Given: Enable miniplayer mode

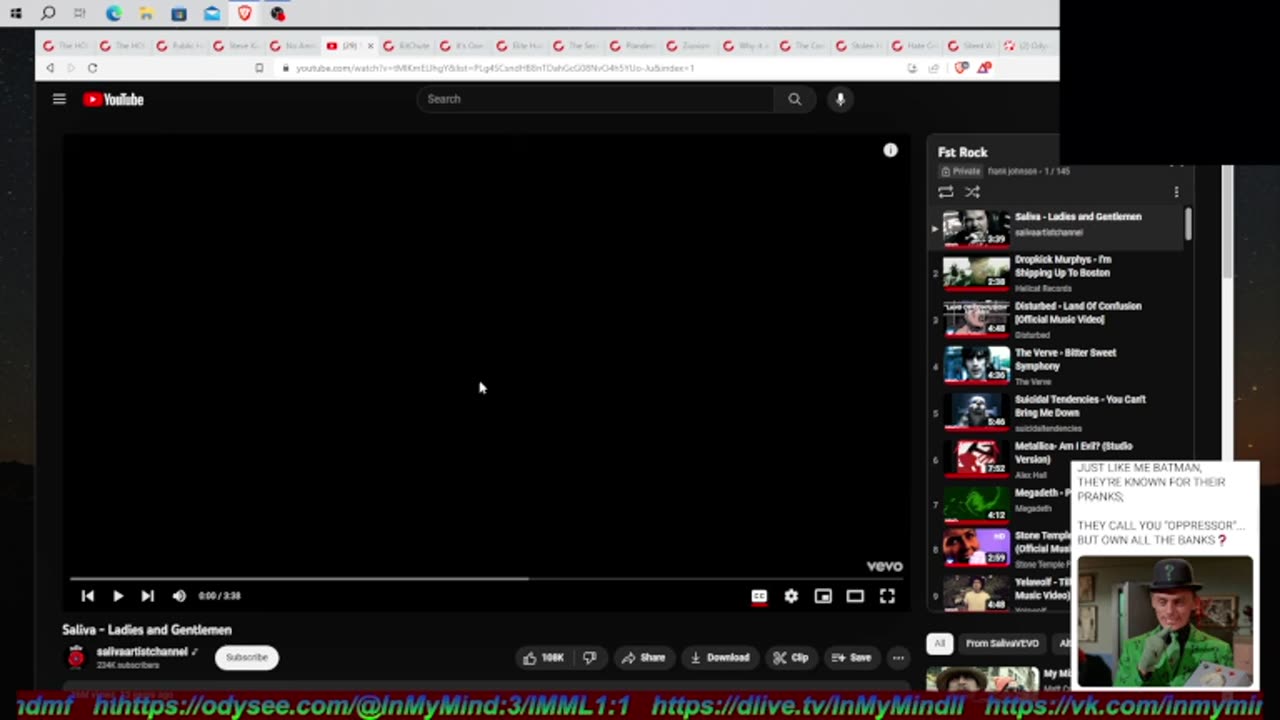Looking at the screenshot, I should tap(823, 596).
